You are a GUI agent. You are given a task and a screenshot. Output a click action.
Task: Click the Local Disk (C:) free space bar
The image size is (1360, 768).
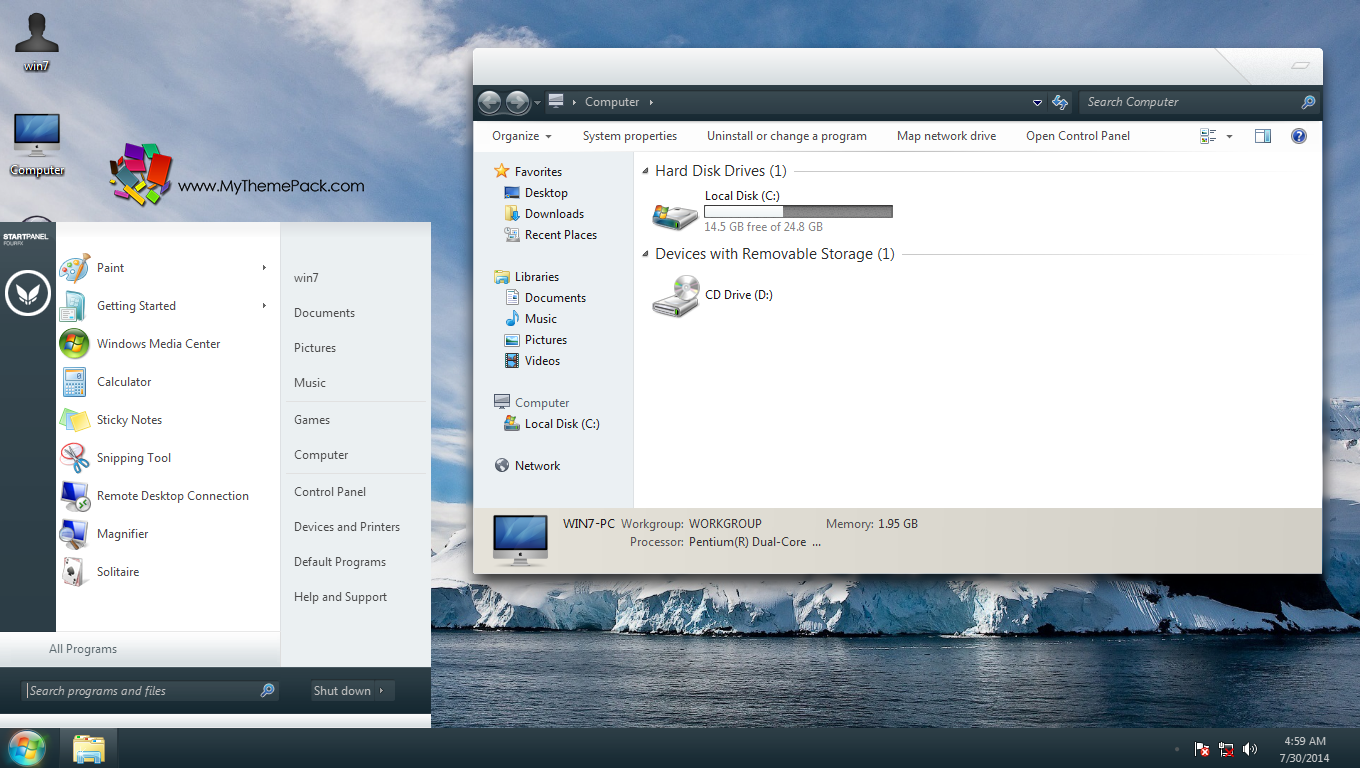coord(798,212)
